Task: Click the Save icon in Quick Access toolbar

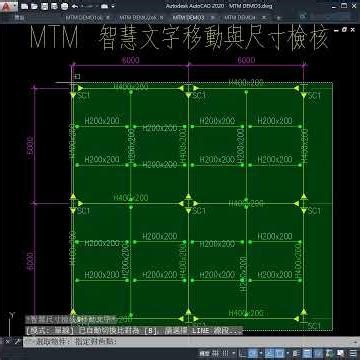Action: pos(44,6)
